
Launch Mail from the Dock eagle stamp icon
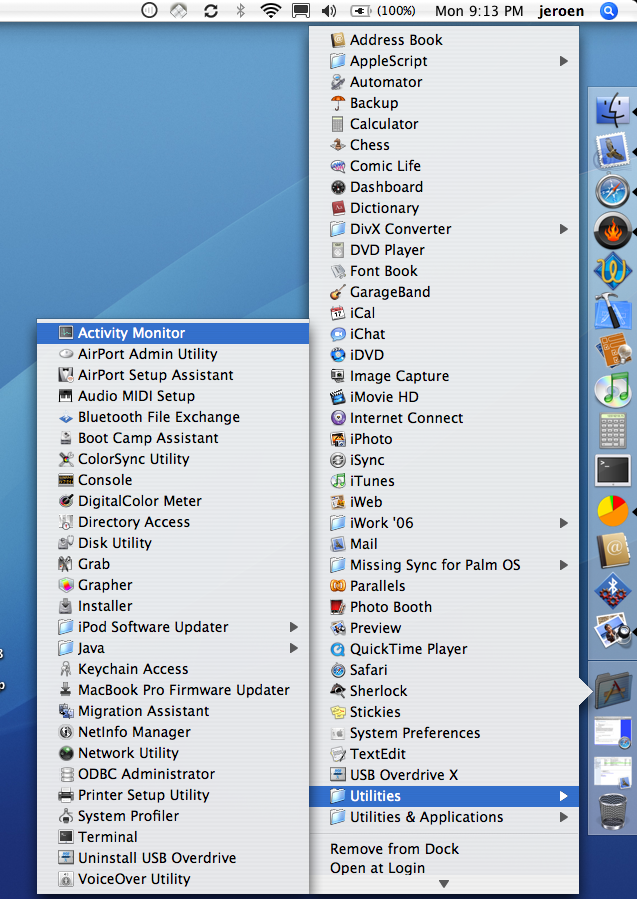click(x=613, y=151)
